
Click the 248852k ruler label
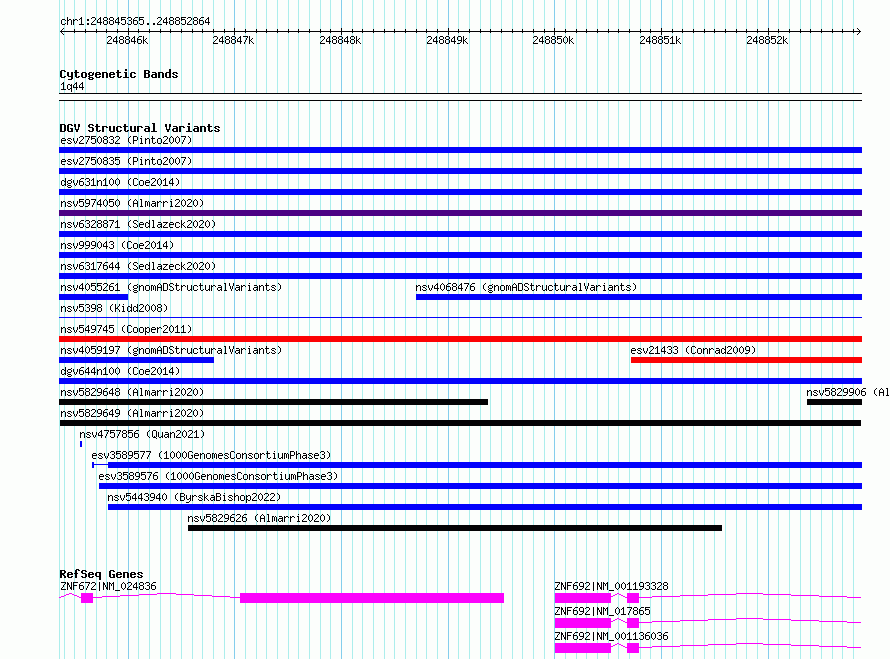[767, 40]
